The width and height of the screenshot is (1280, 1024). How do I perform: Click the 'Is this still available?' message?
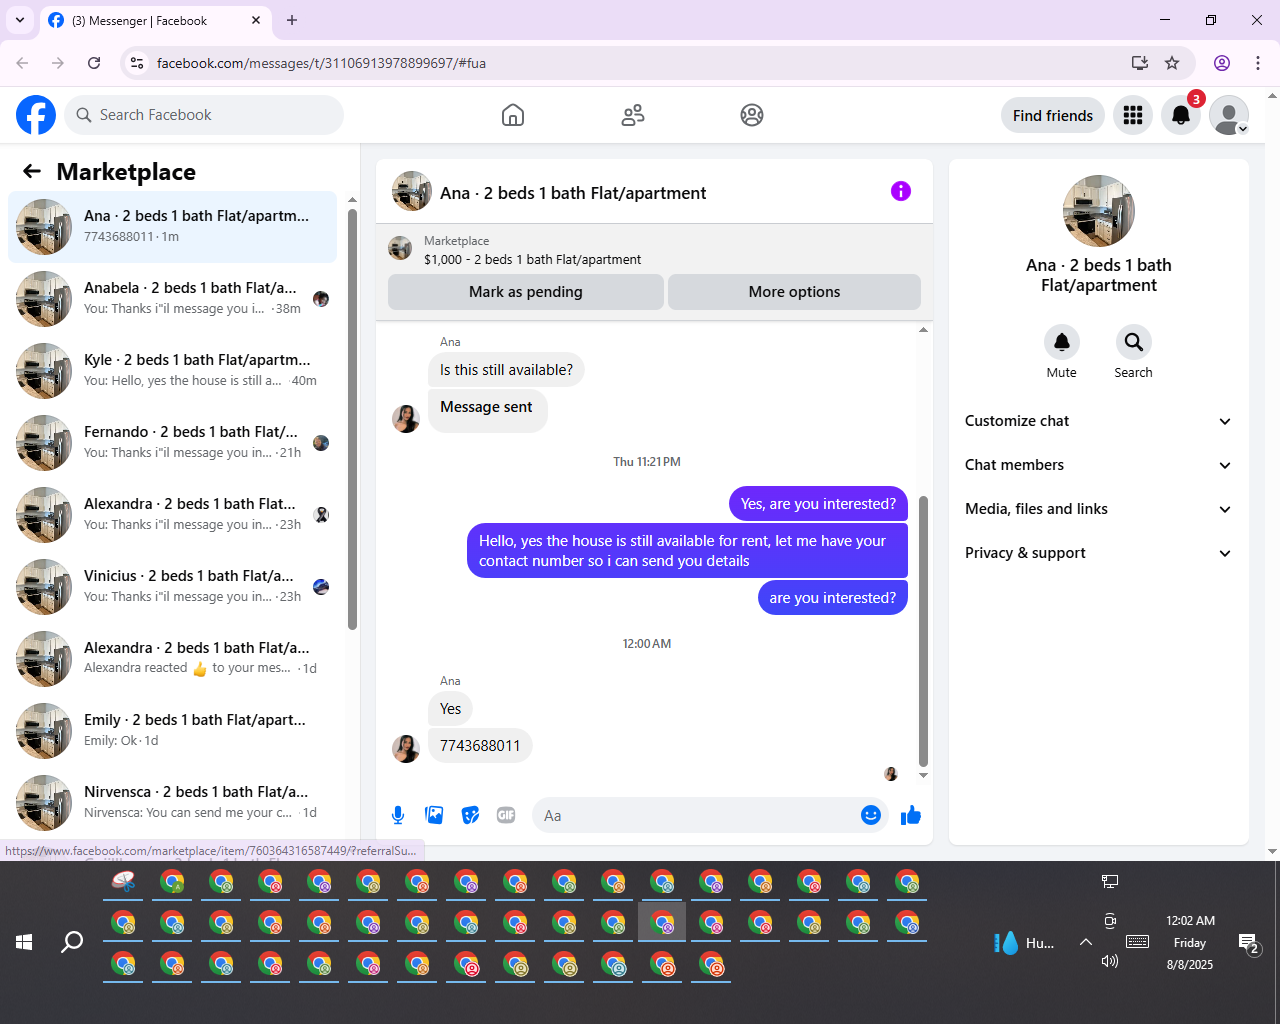coord(506,370)
